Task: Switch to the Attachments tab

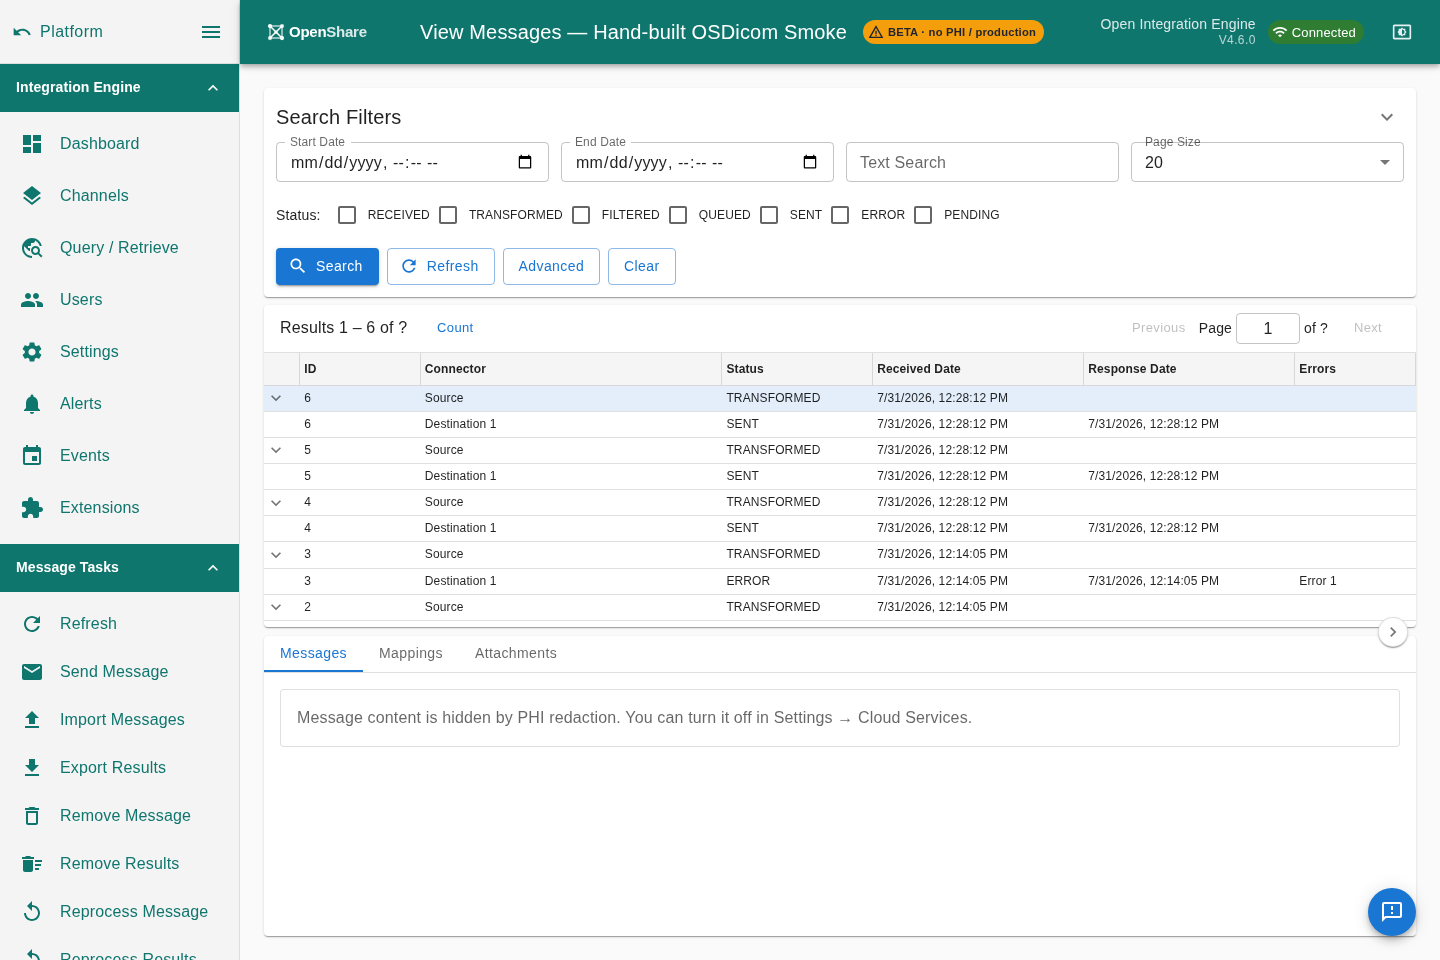Action: point(516,653)
